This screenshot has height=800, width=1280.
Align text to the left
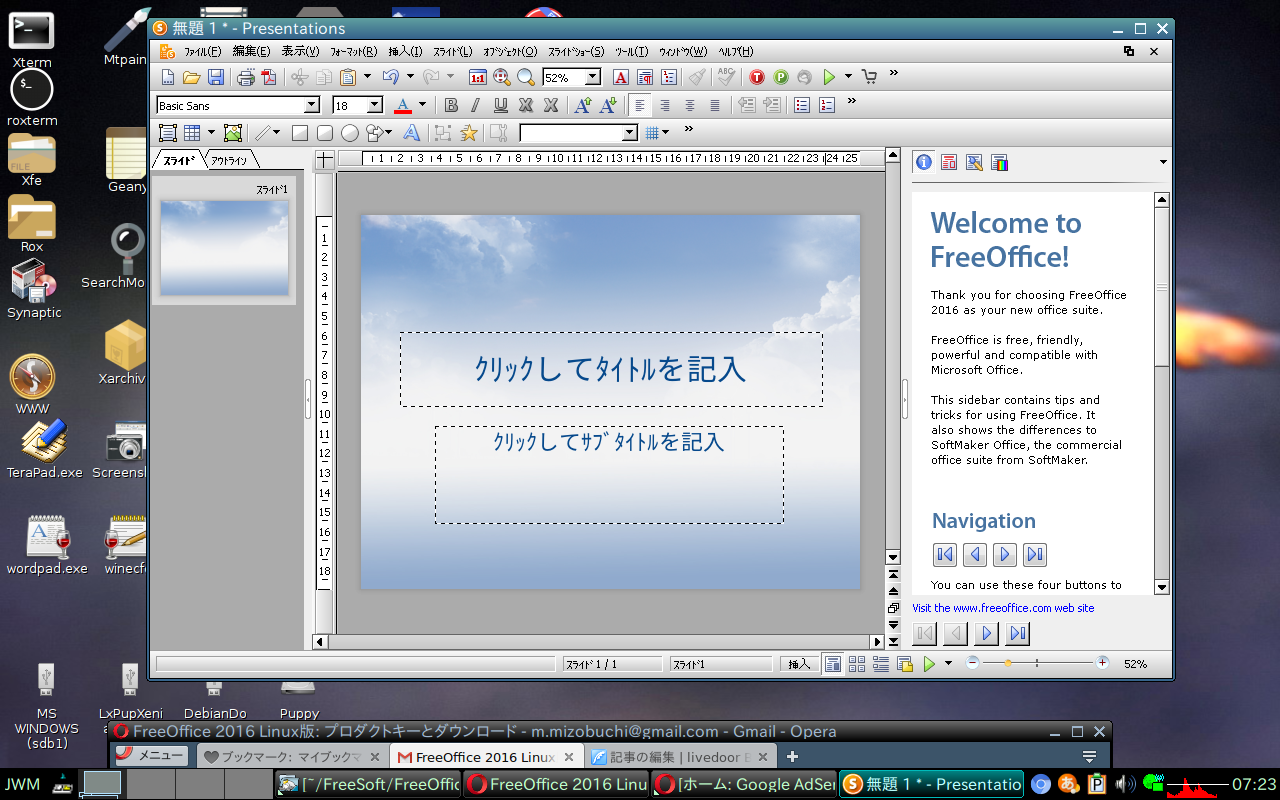(640, 105)
